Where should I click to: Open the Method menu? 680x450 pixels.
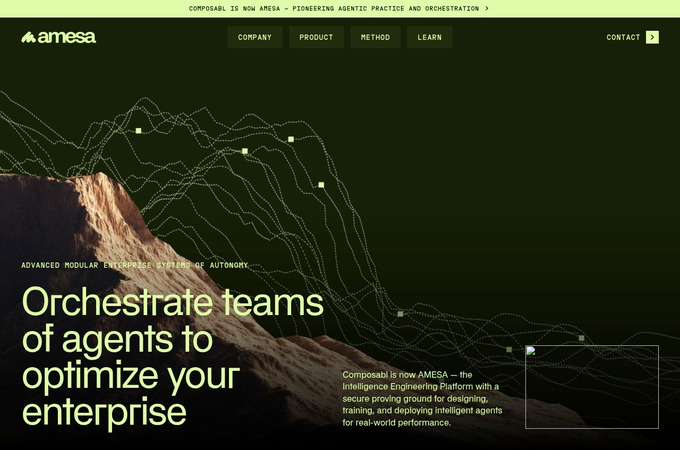pyautogui.click(x=375, y=37)
